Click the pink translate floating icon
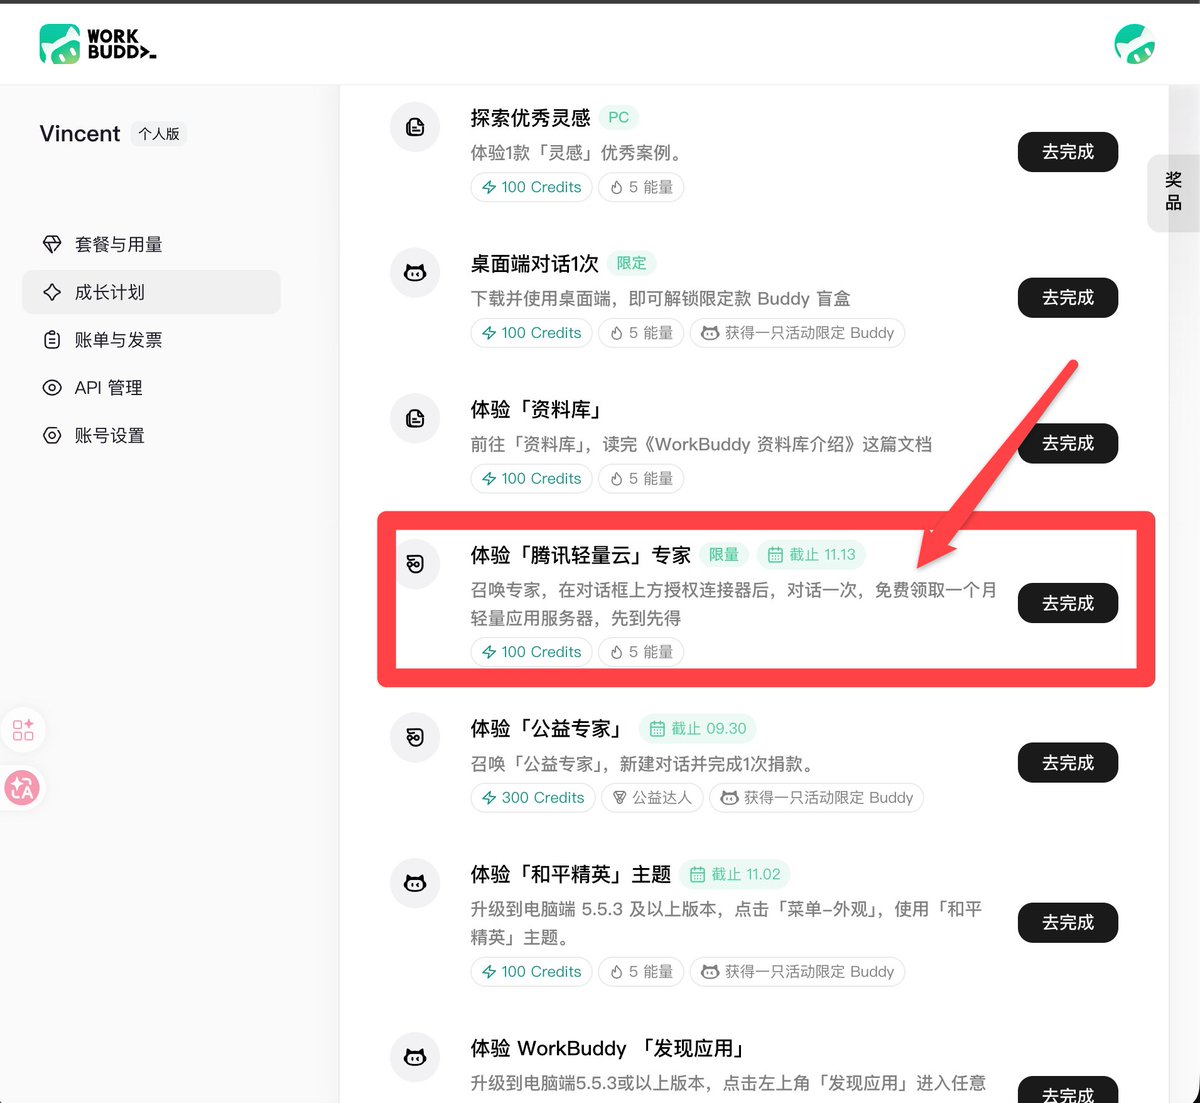Image resolution: width=1200 pixels, height=1103 pixels. coord(23,788)
